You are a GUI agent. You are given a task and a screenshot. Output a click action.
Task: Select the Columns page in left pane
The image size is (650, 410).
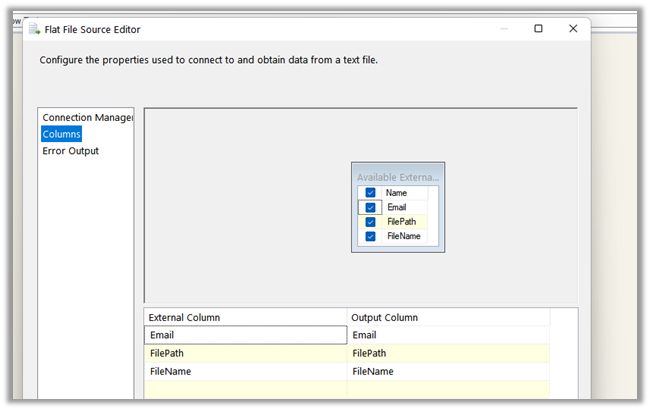(x=62, y=134)
